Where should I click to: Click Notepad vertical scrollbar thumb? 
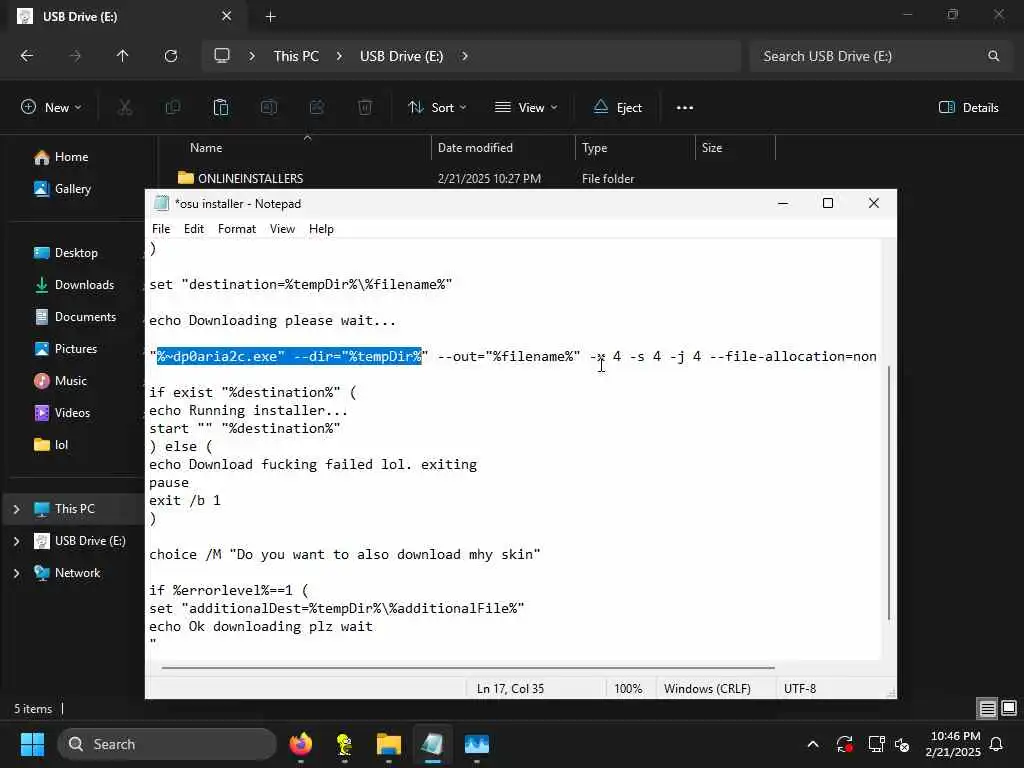(x=888, y=493)
